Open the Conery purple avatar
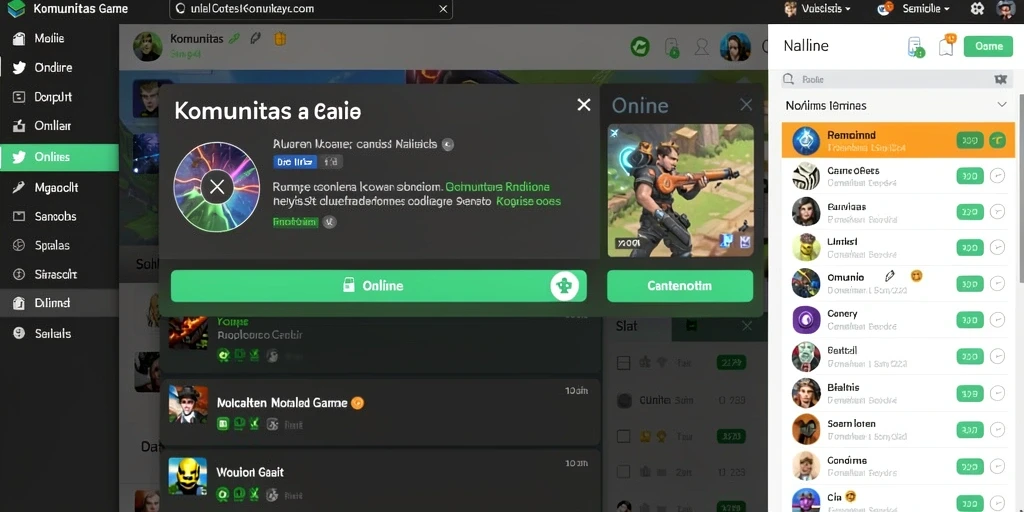The height and width of the screenshot is (512, 1024). 806,319
